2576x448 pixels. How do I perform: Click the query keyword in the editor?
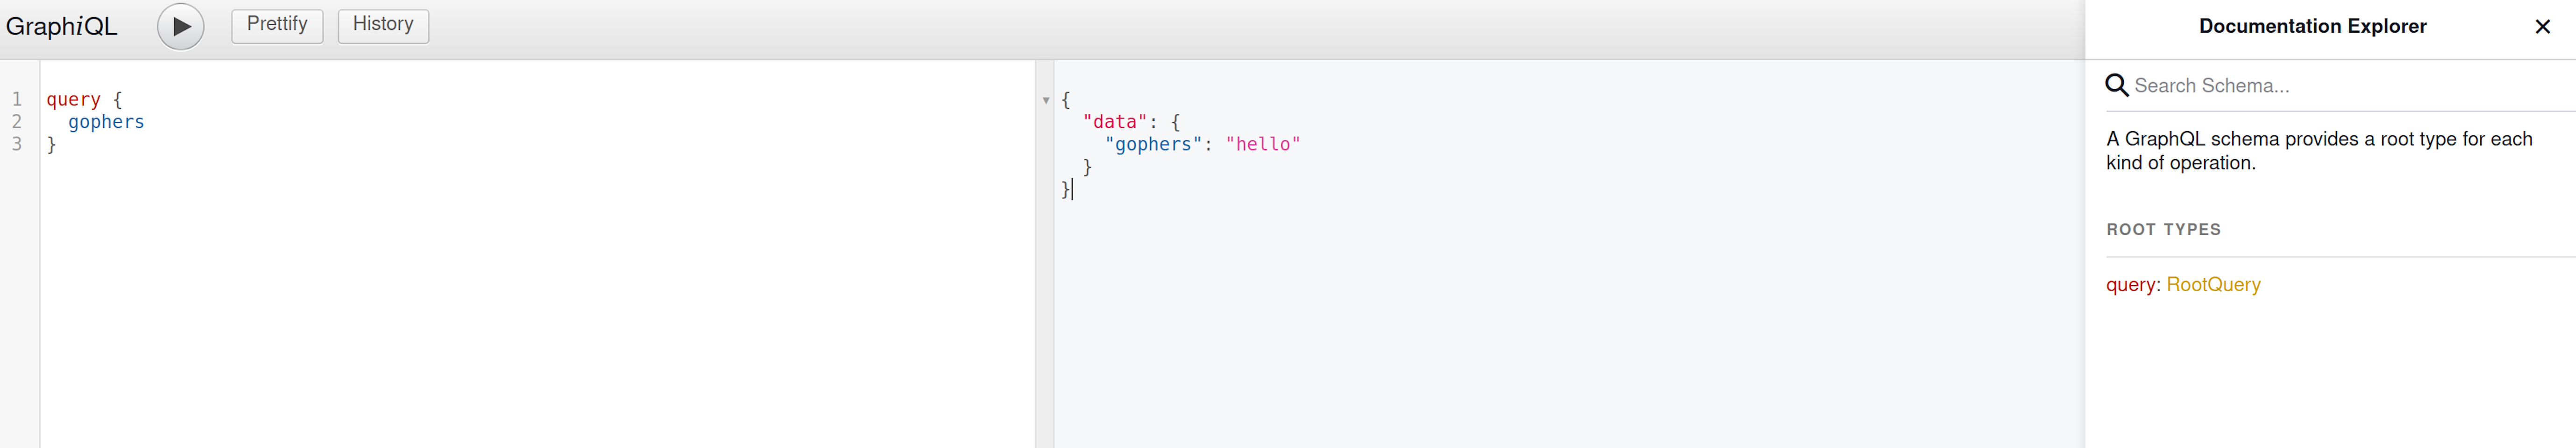click(73, 100)
